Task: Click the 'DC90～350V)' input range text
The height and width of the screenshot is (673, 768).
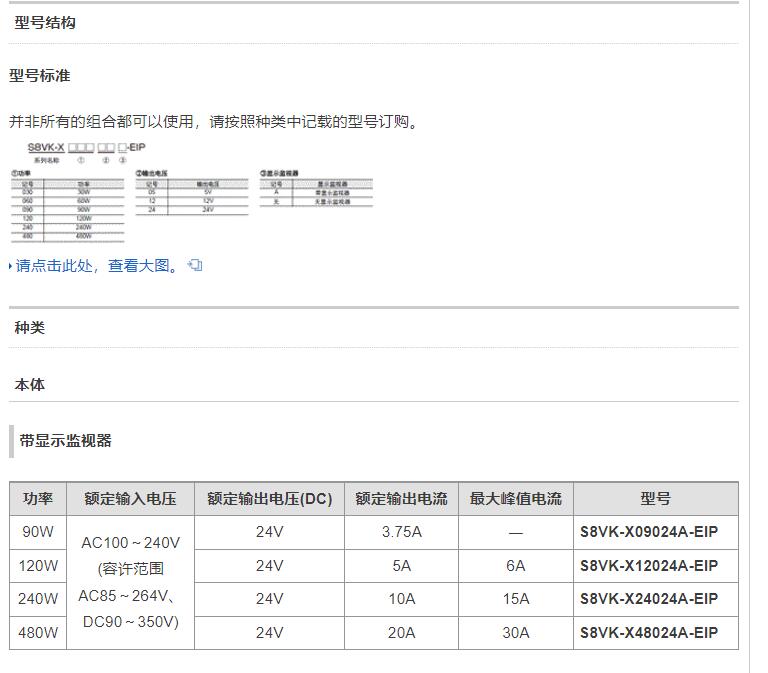Action: pos(130,622)
